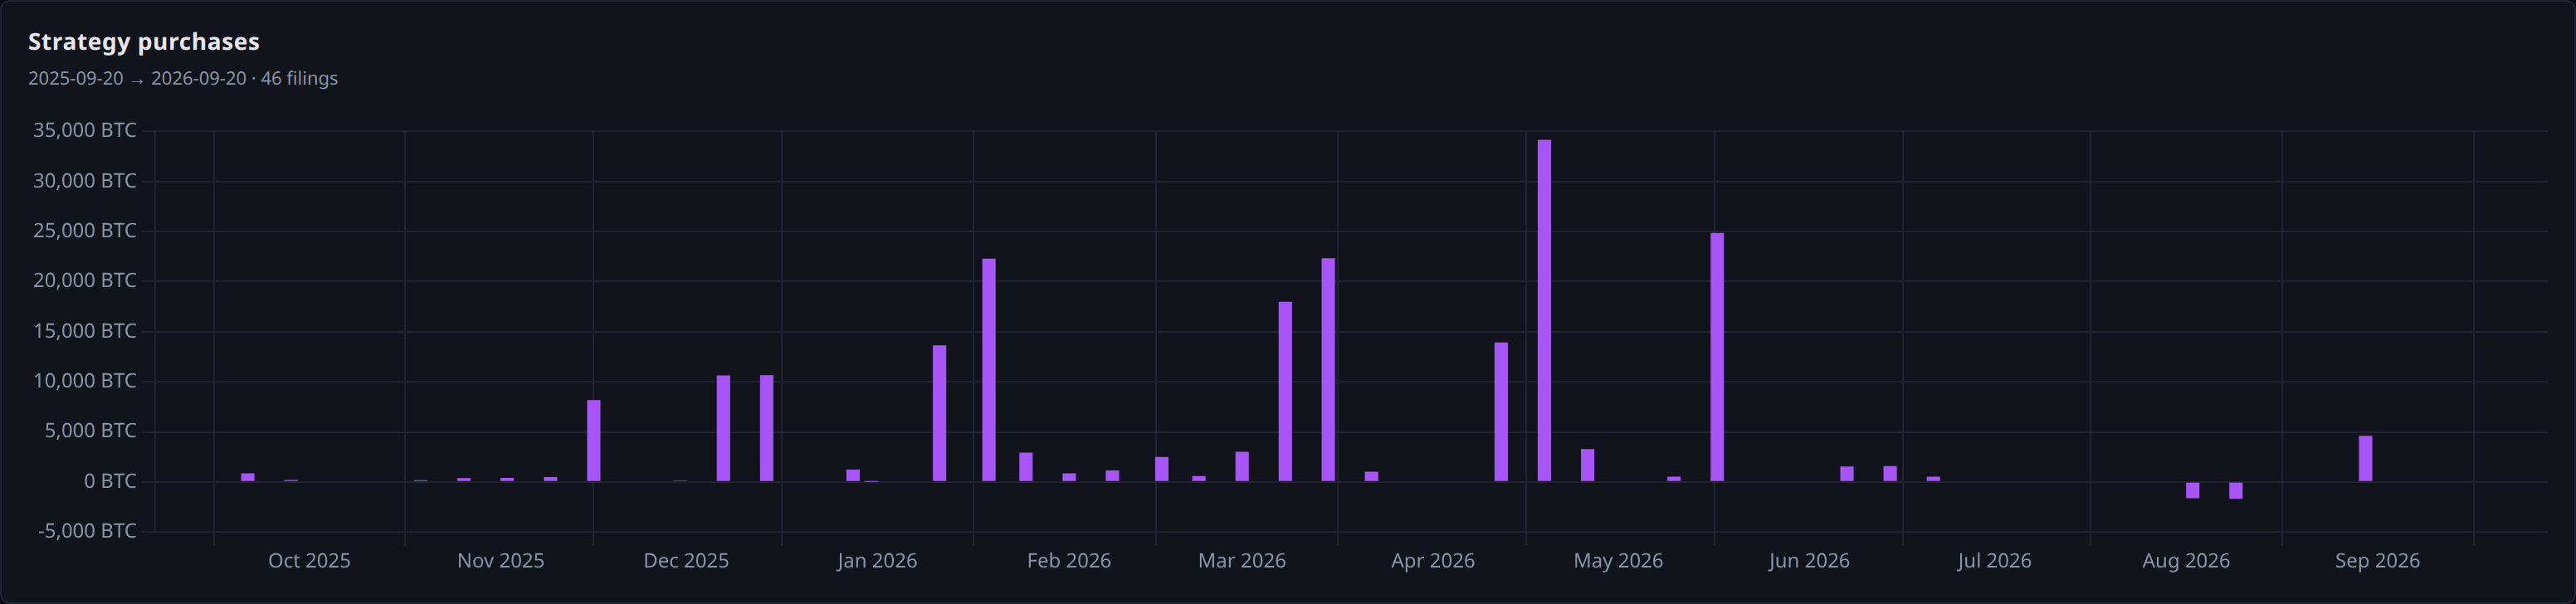Click the "5,000 BTC" y-axis label
Viewport: 2576px width, 604px height.
coord(90,430)
